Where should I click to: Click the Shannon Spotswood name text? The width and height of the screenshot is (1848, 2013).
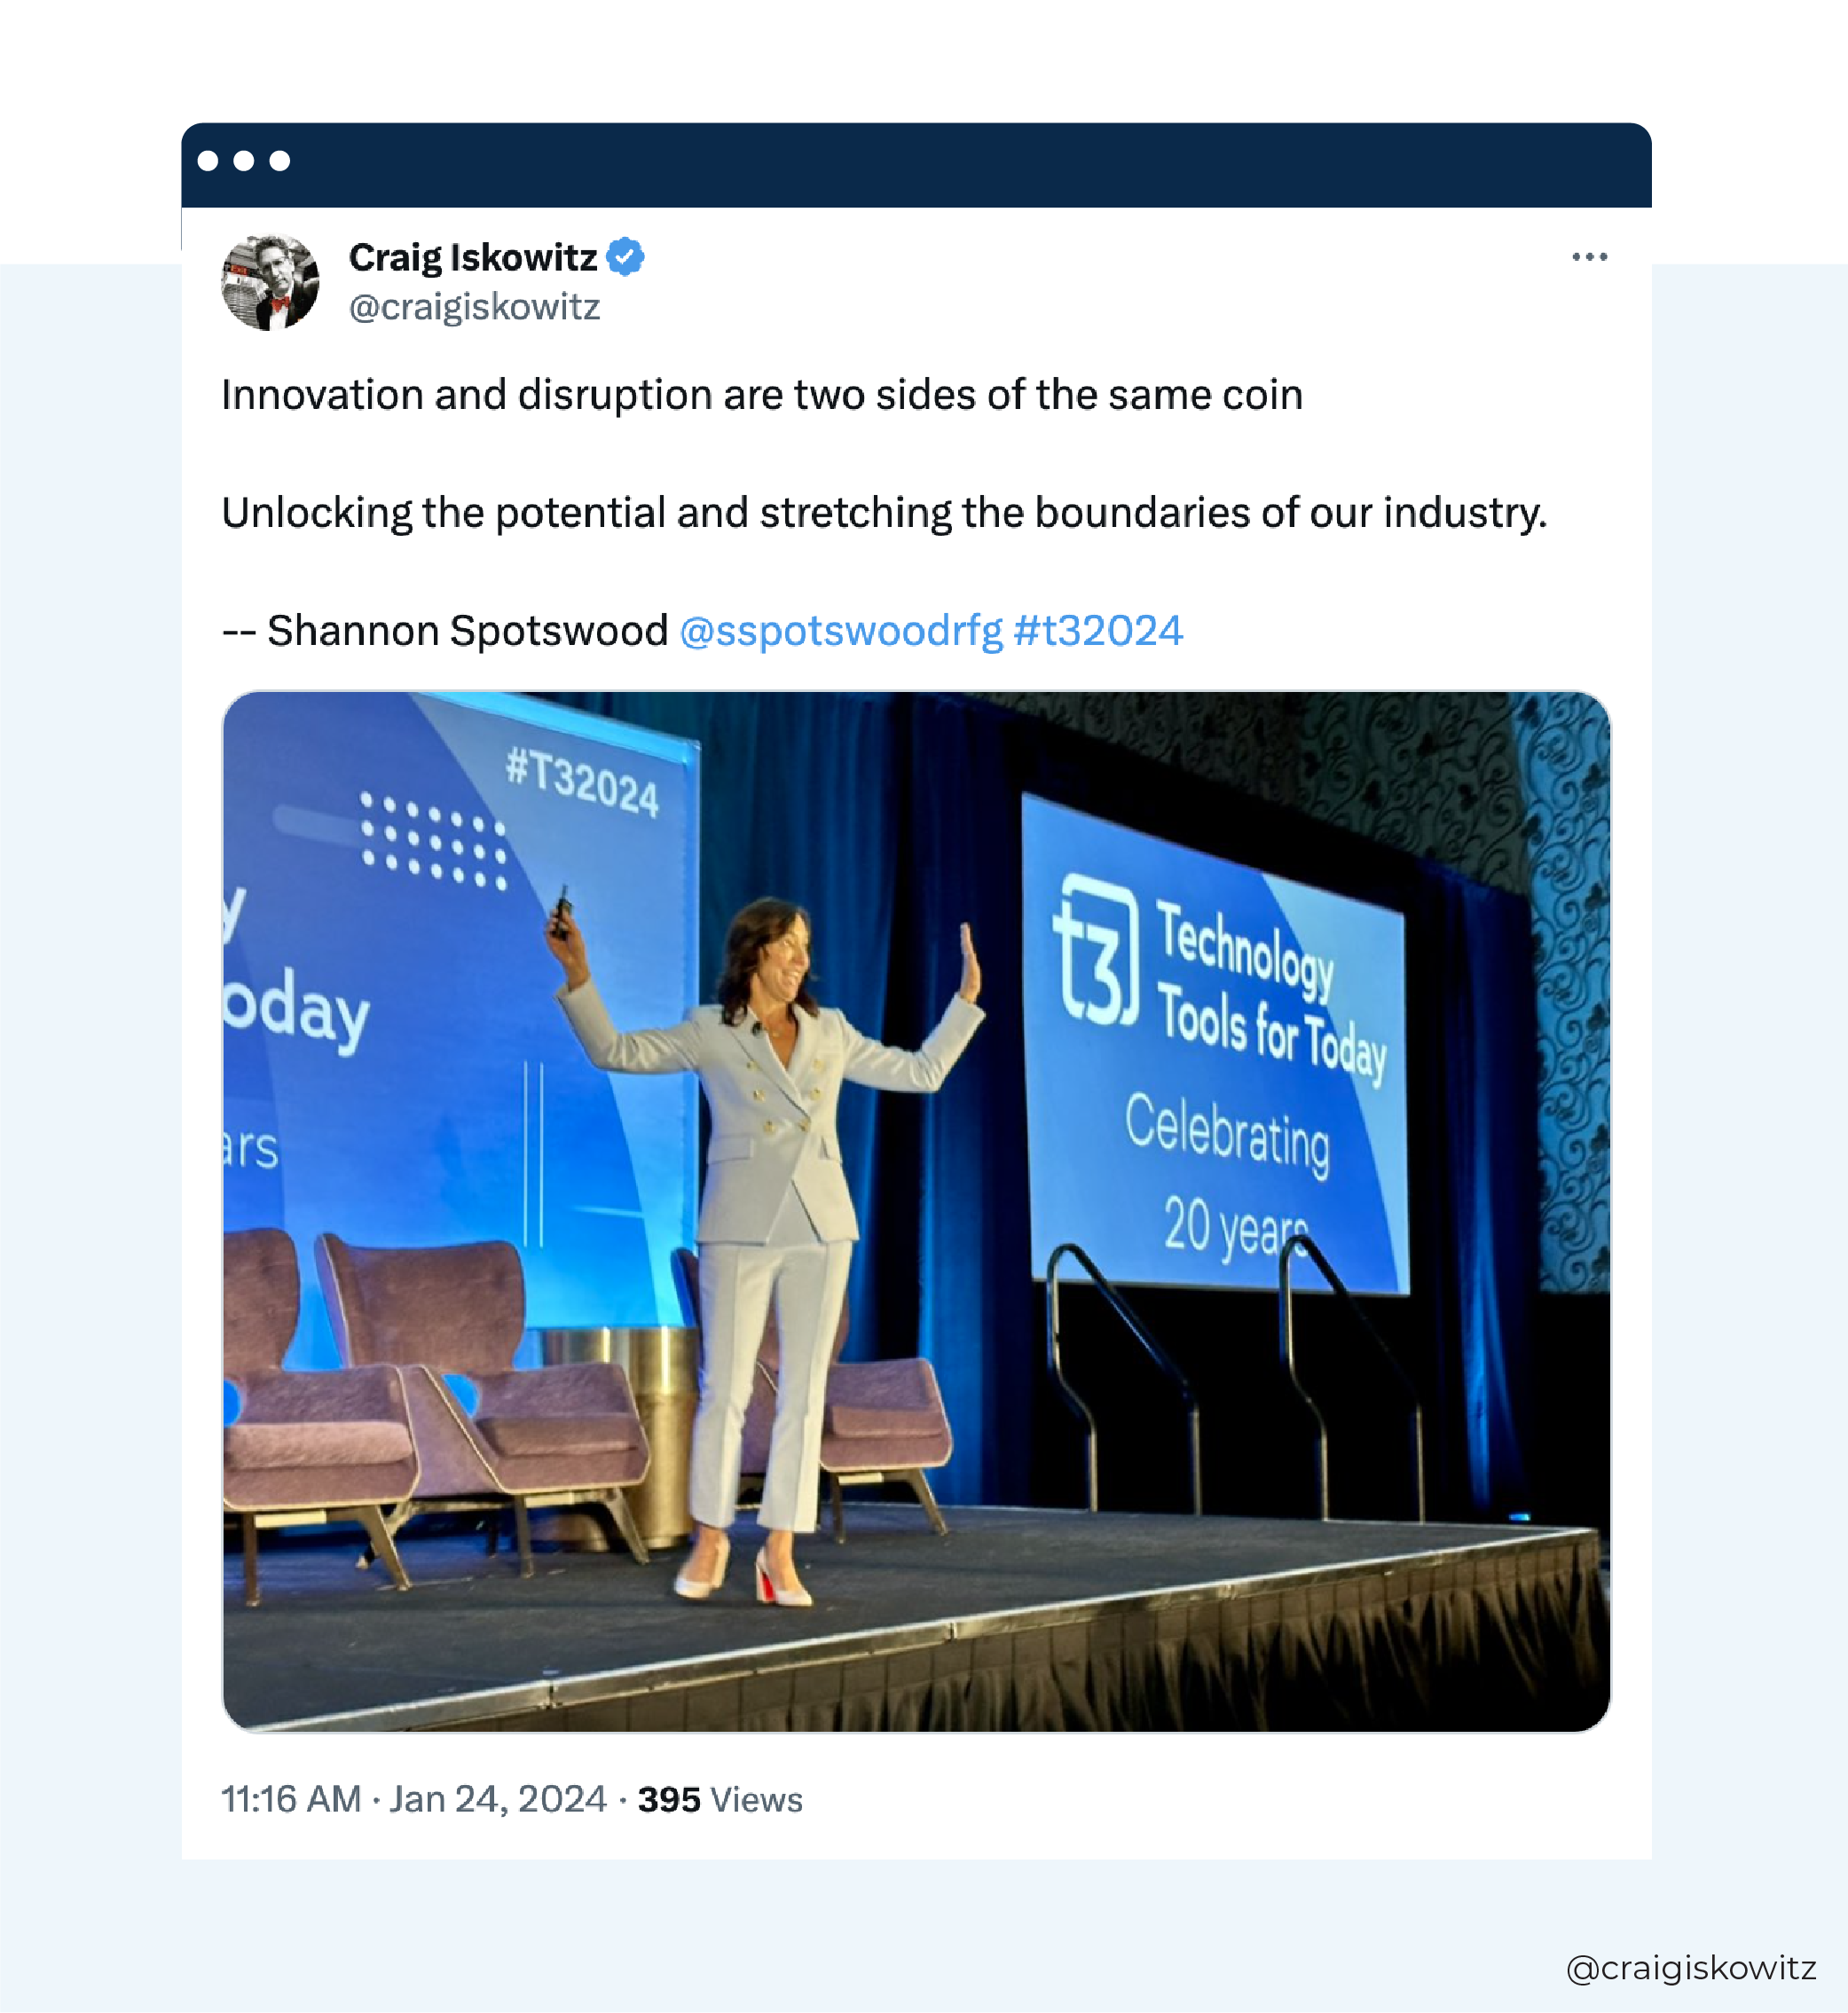468,631
